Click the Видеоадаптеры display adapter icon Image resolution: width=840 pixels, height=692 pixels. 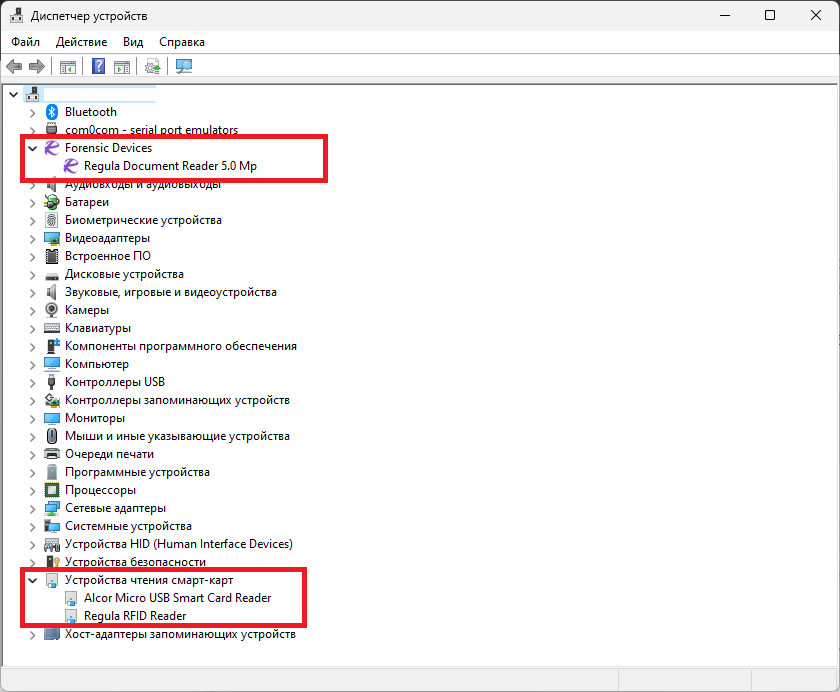click(x=51, y=238)
